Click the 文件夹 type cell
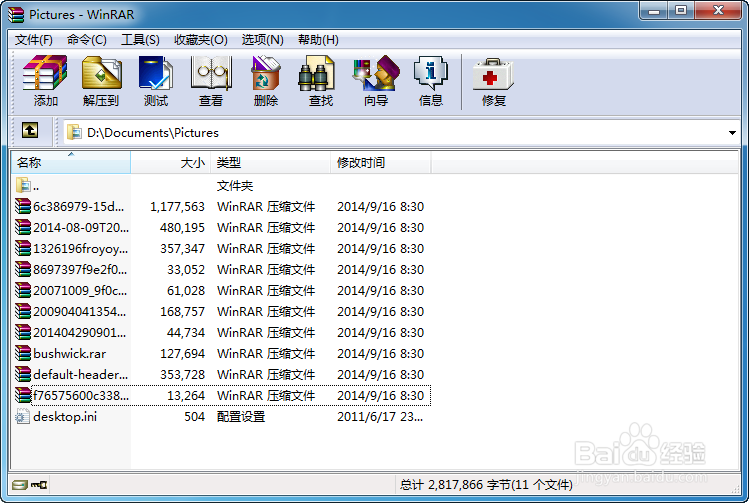This screenshot has height=503, width=749. 235,185
